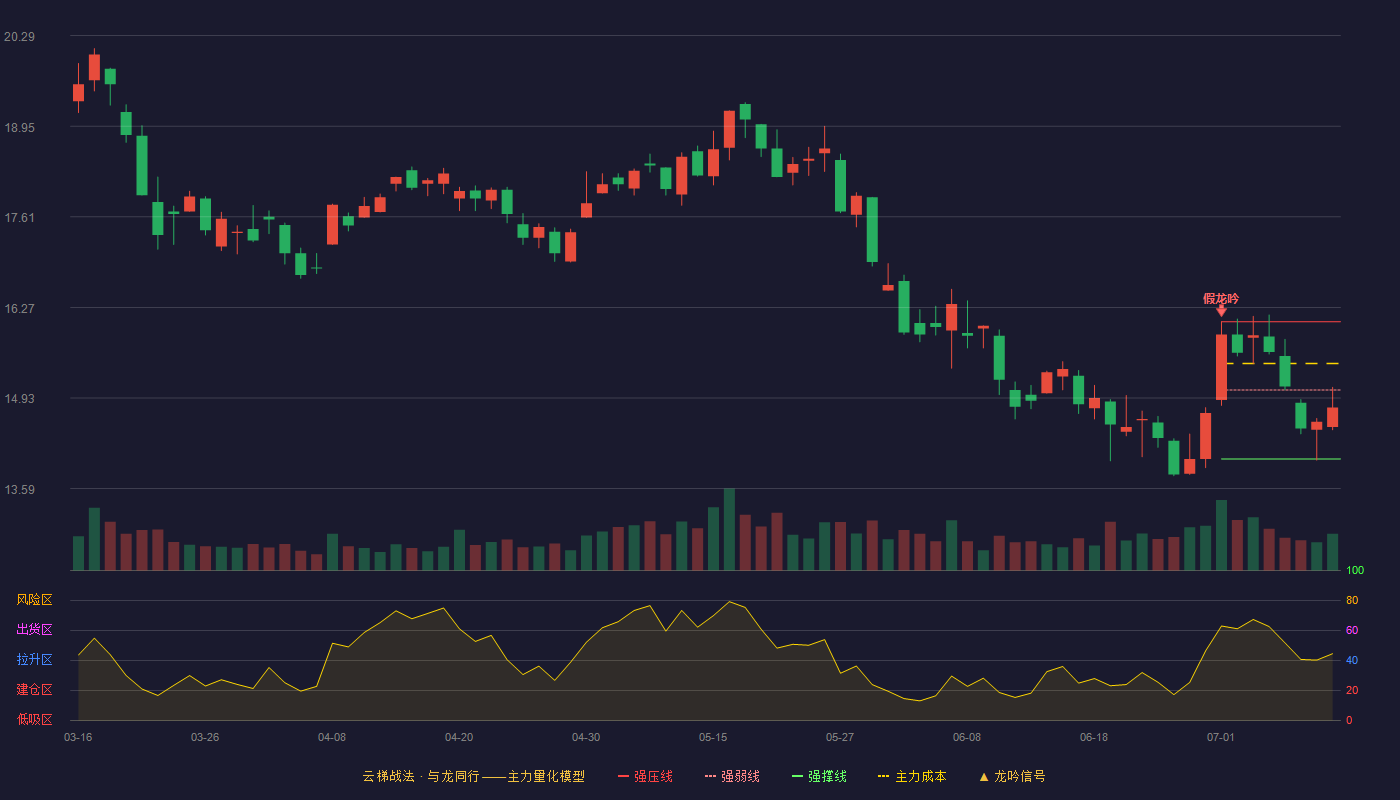This screenshot has height=800, width=1400.
Task: Click the 80 indicator scale label
Action: [x=1352, y=600]
